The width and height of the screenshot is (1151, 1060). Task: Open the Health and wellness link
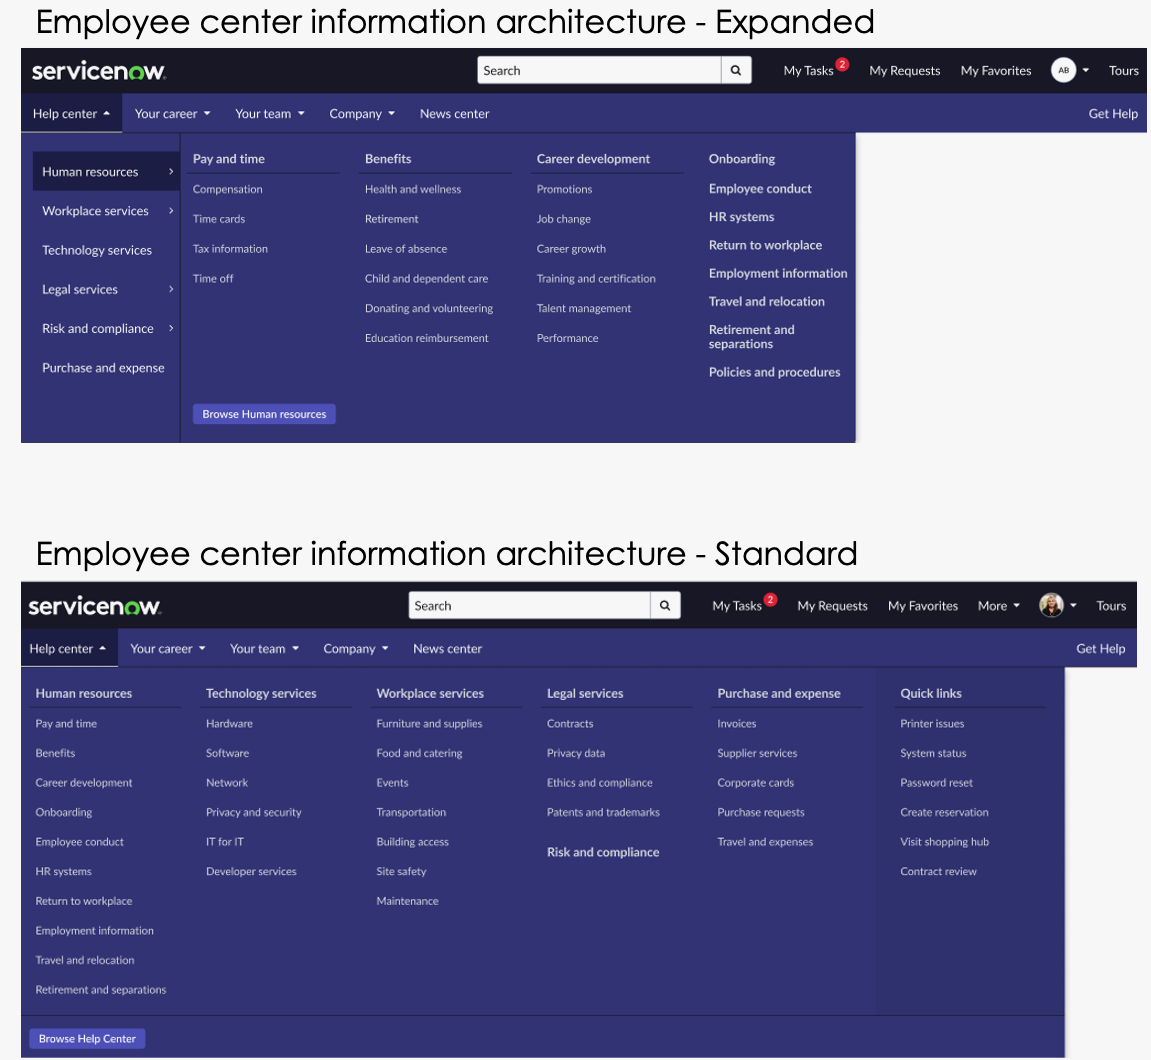[x=413, y=189]
